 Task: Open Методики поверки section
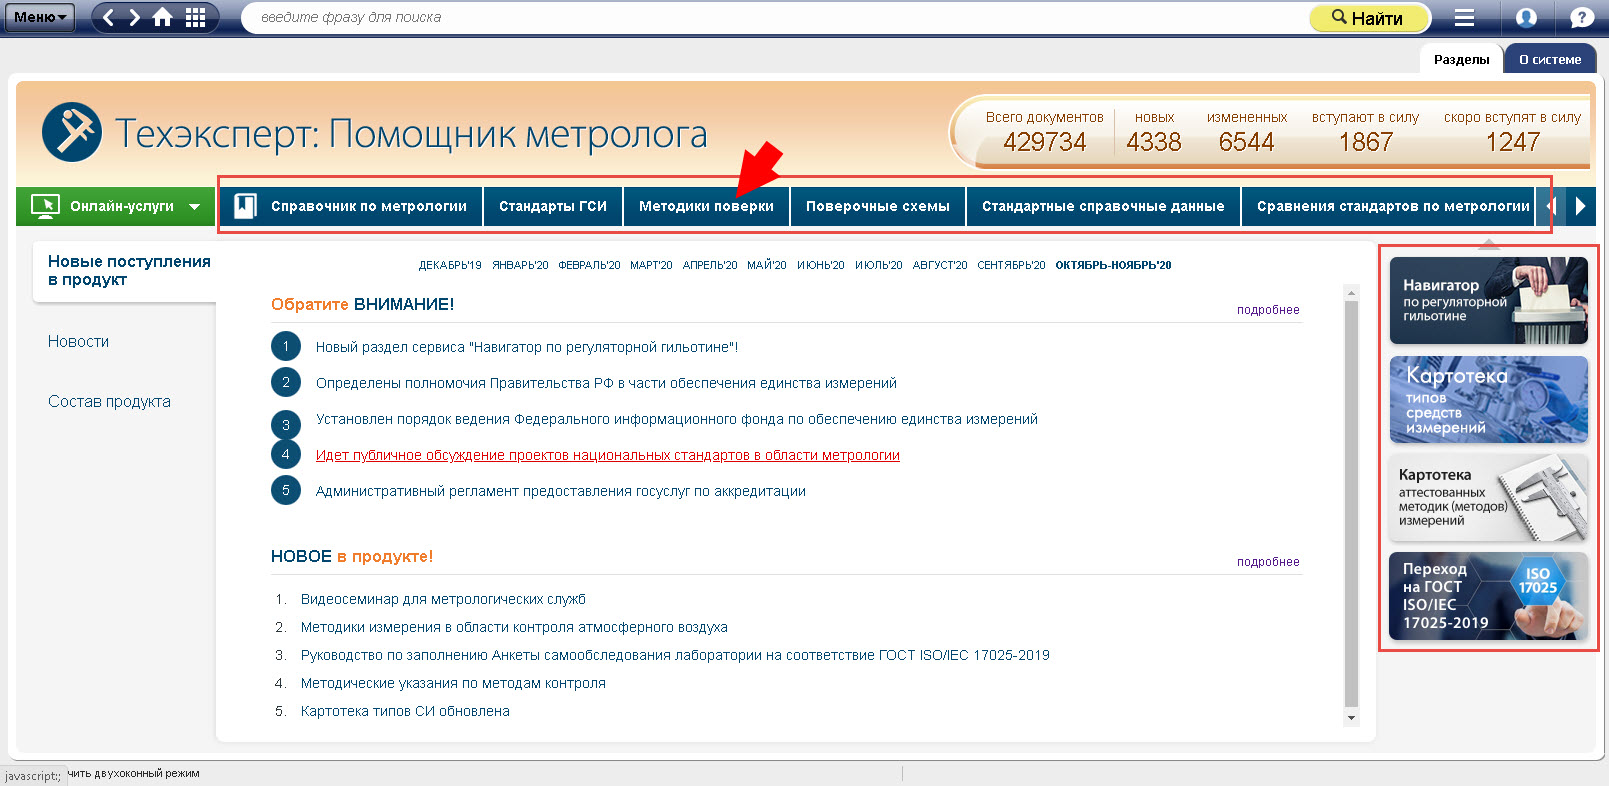click(706, 206)
